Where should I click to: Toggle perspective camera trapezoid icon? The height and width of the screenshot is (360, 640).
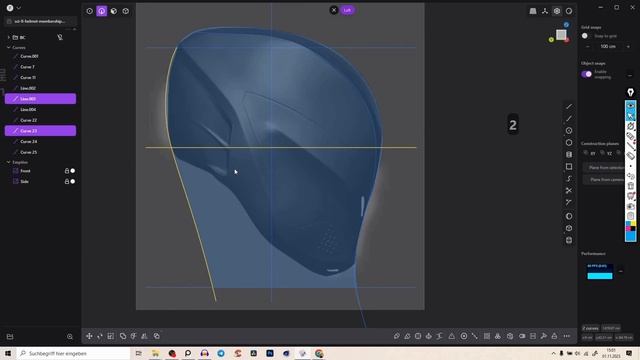click(x=533, y=11)
